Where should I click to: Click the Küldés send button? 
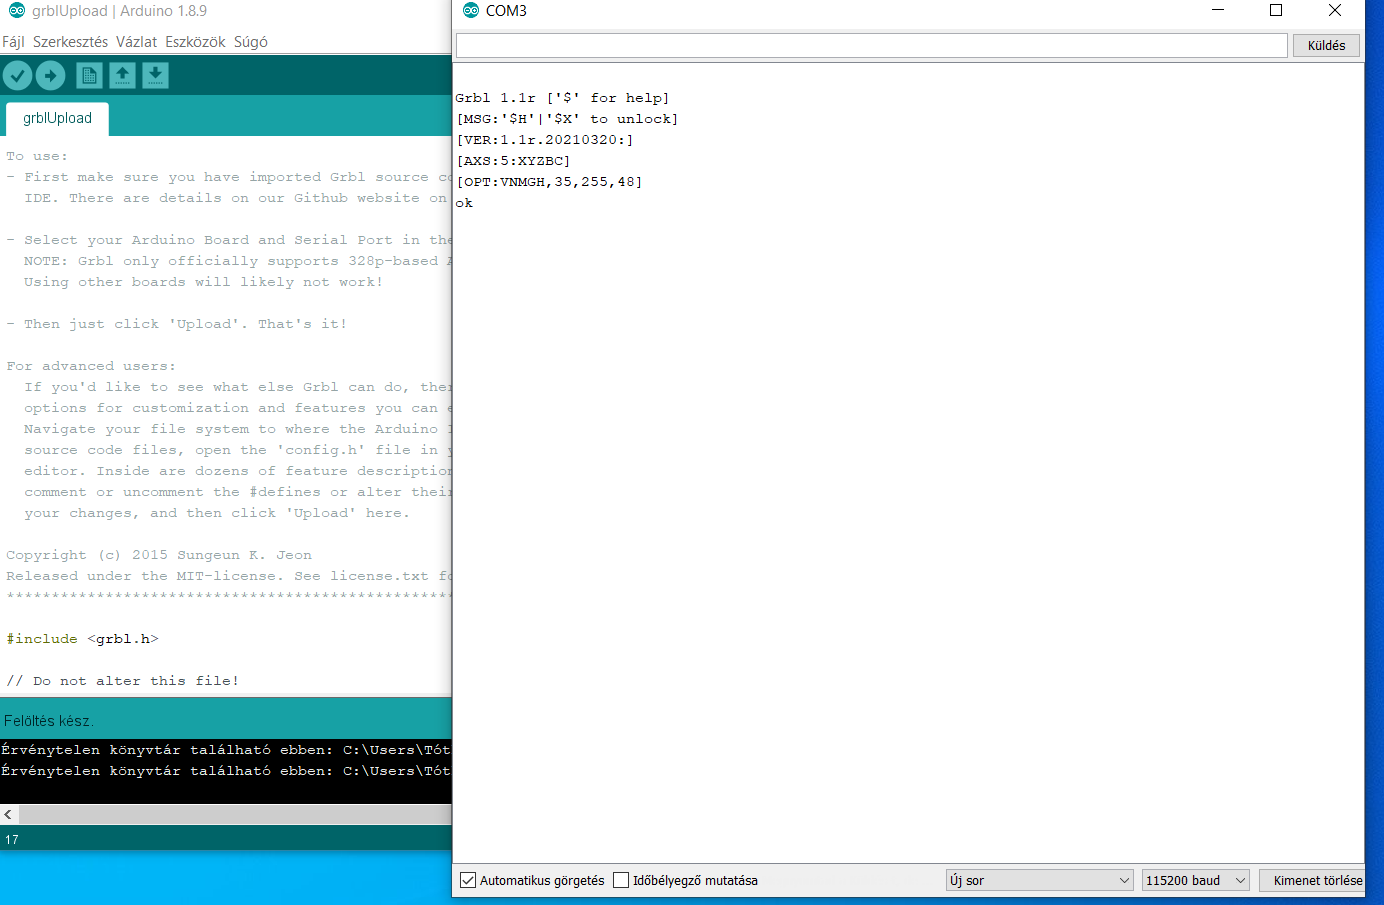1326,45
